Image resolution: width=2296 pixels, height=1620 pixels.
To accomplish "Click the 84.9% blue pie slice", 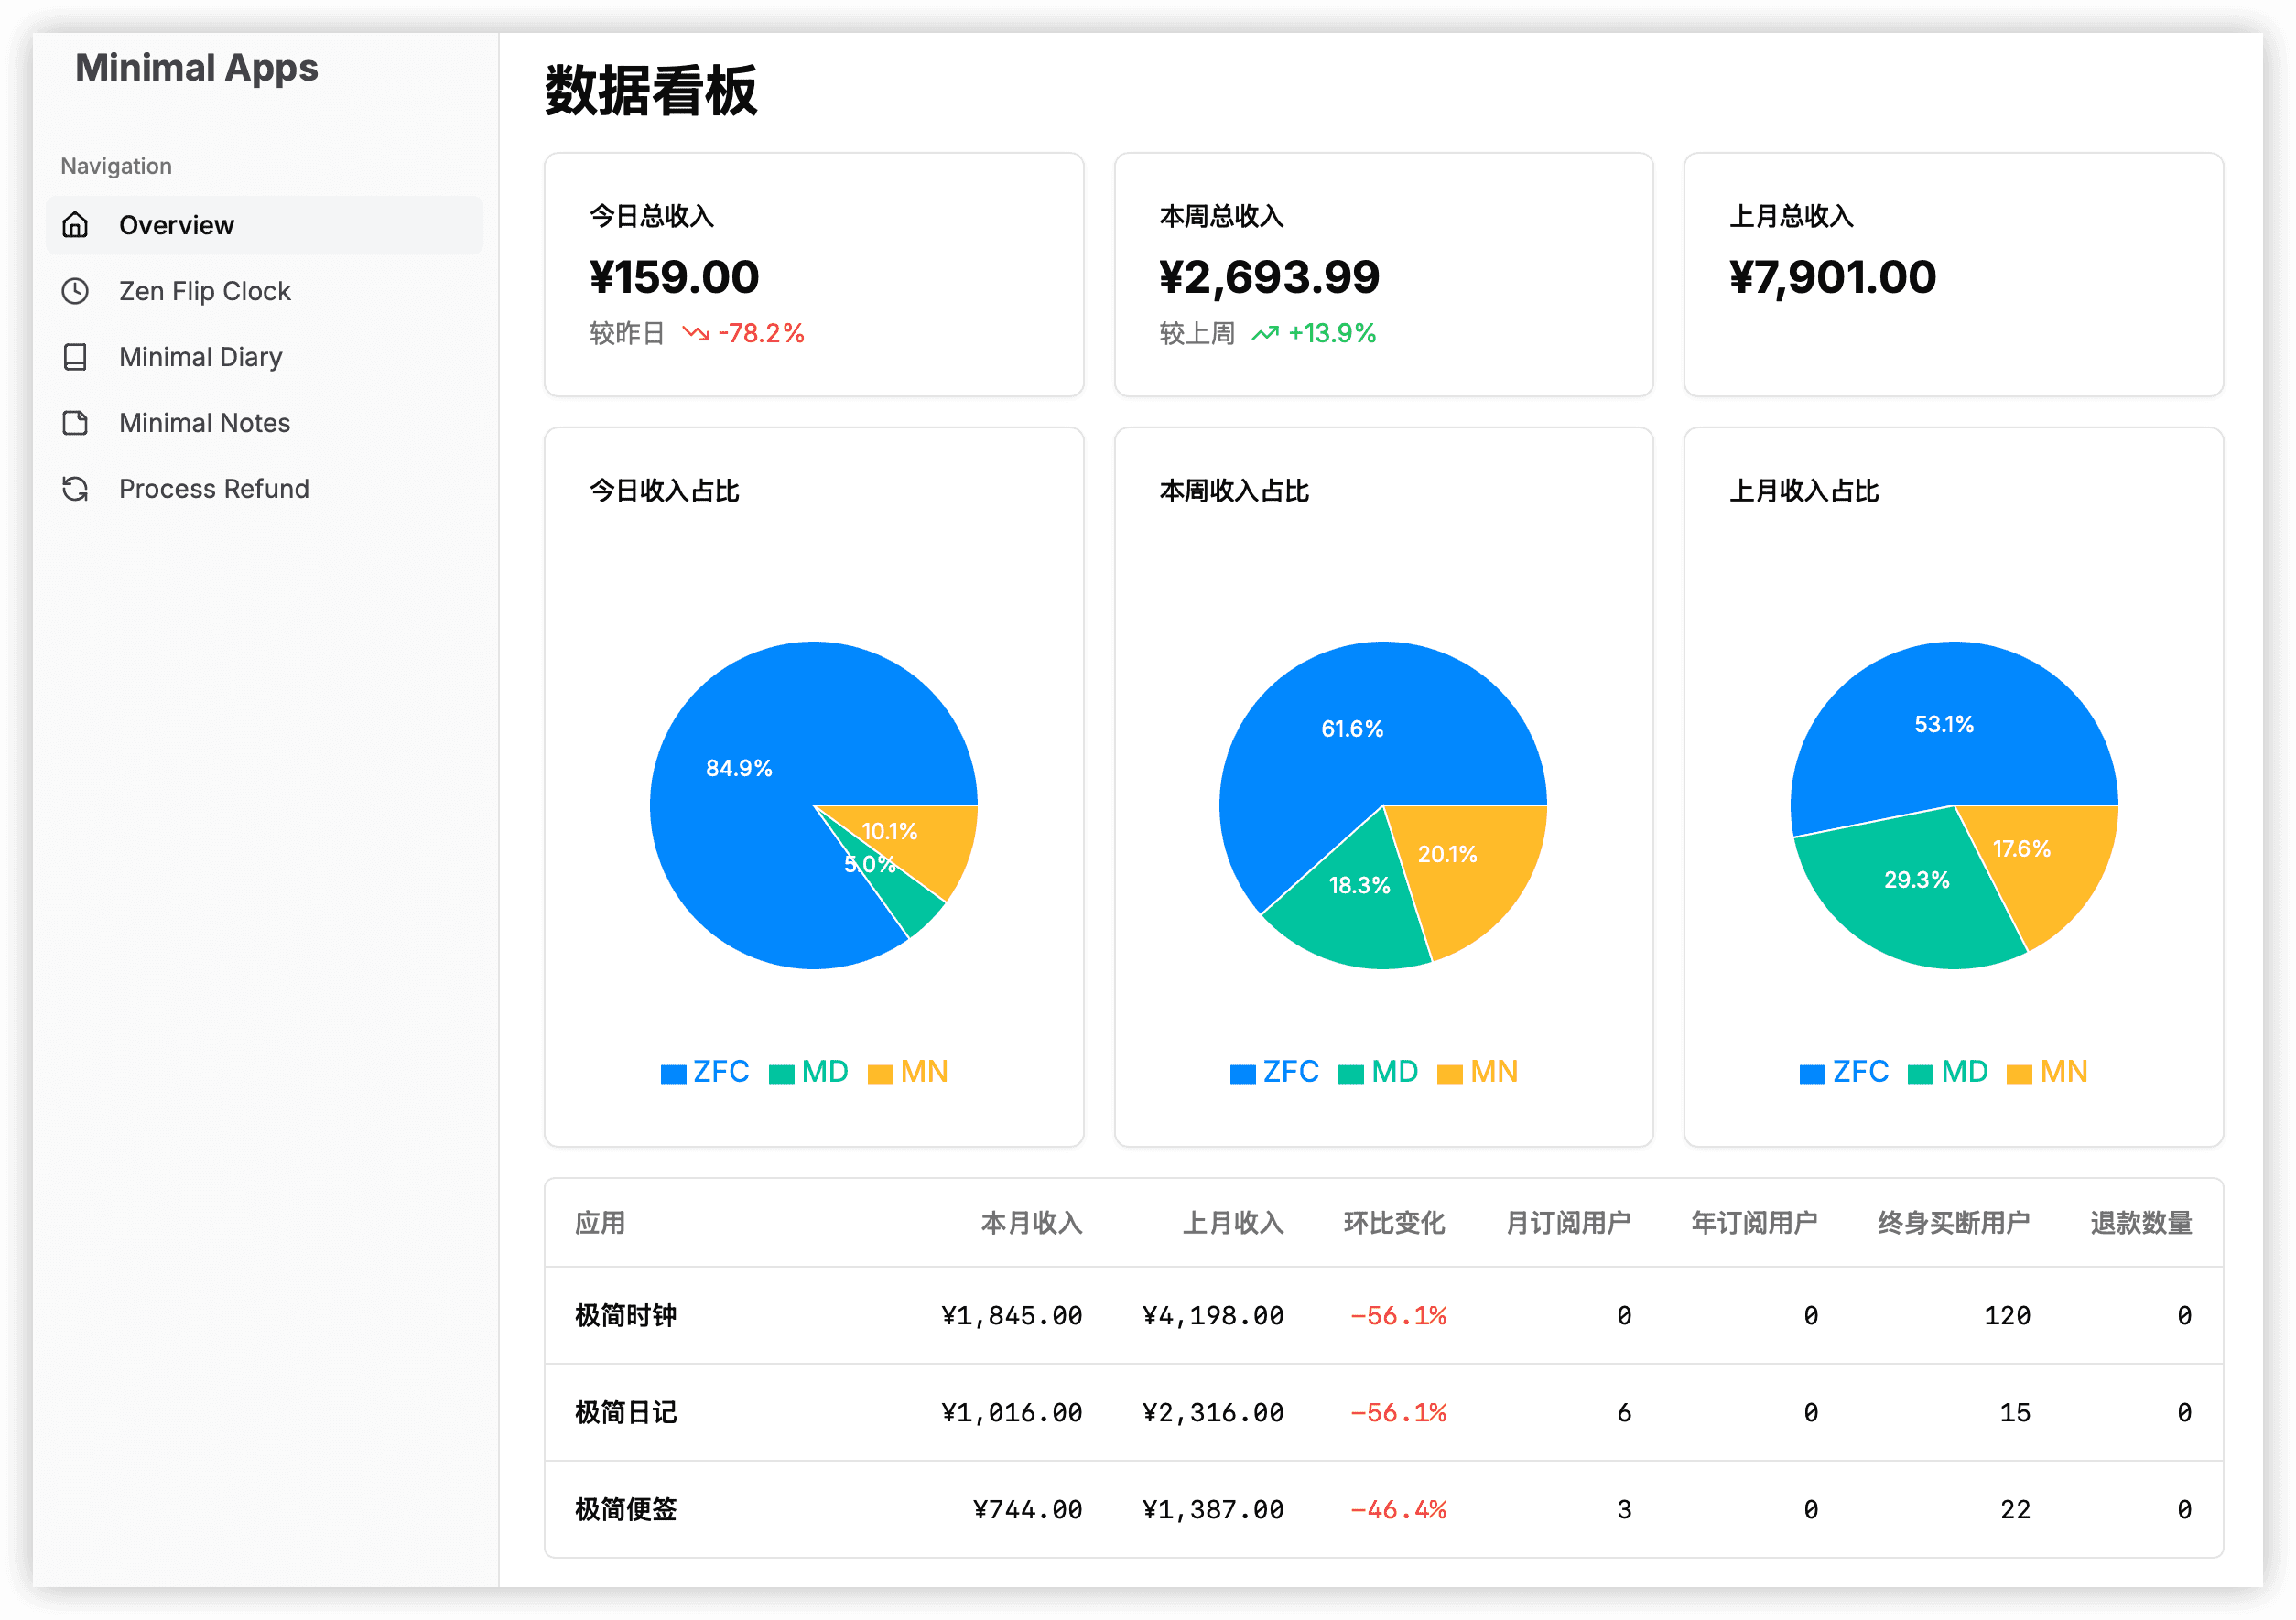I will pos(740,800).
